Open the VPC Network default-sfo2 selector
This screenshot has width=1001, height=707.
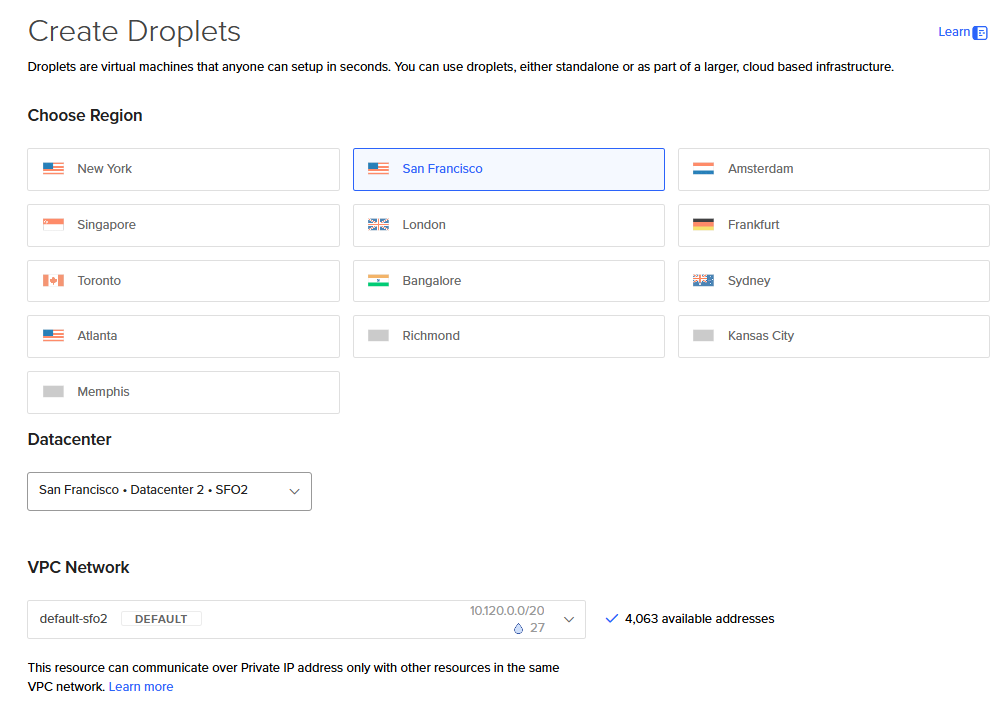306,619
